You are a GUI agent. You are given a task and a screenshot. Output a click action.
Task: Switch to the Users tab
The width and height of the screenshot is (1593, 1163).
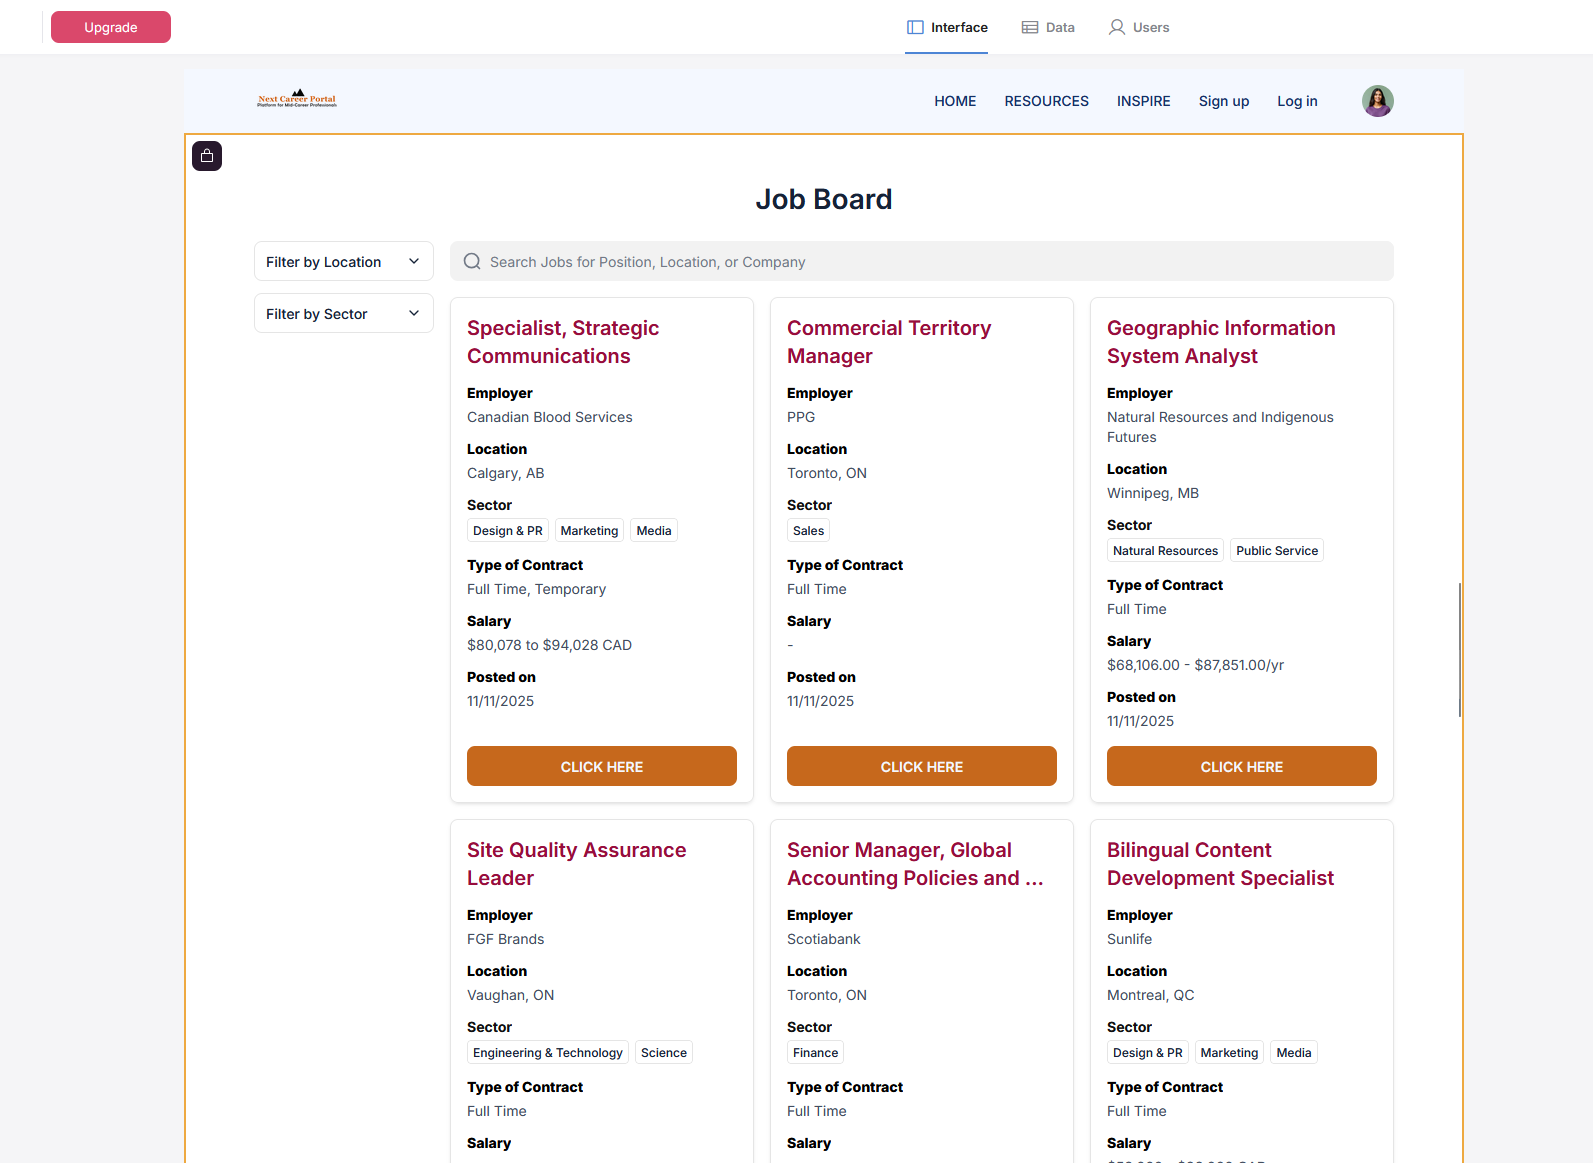[1139, 27]
